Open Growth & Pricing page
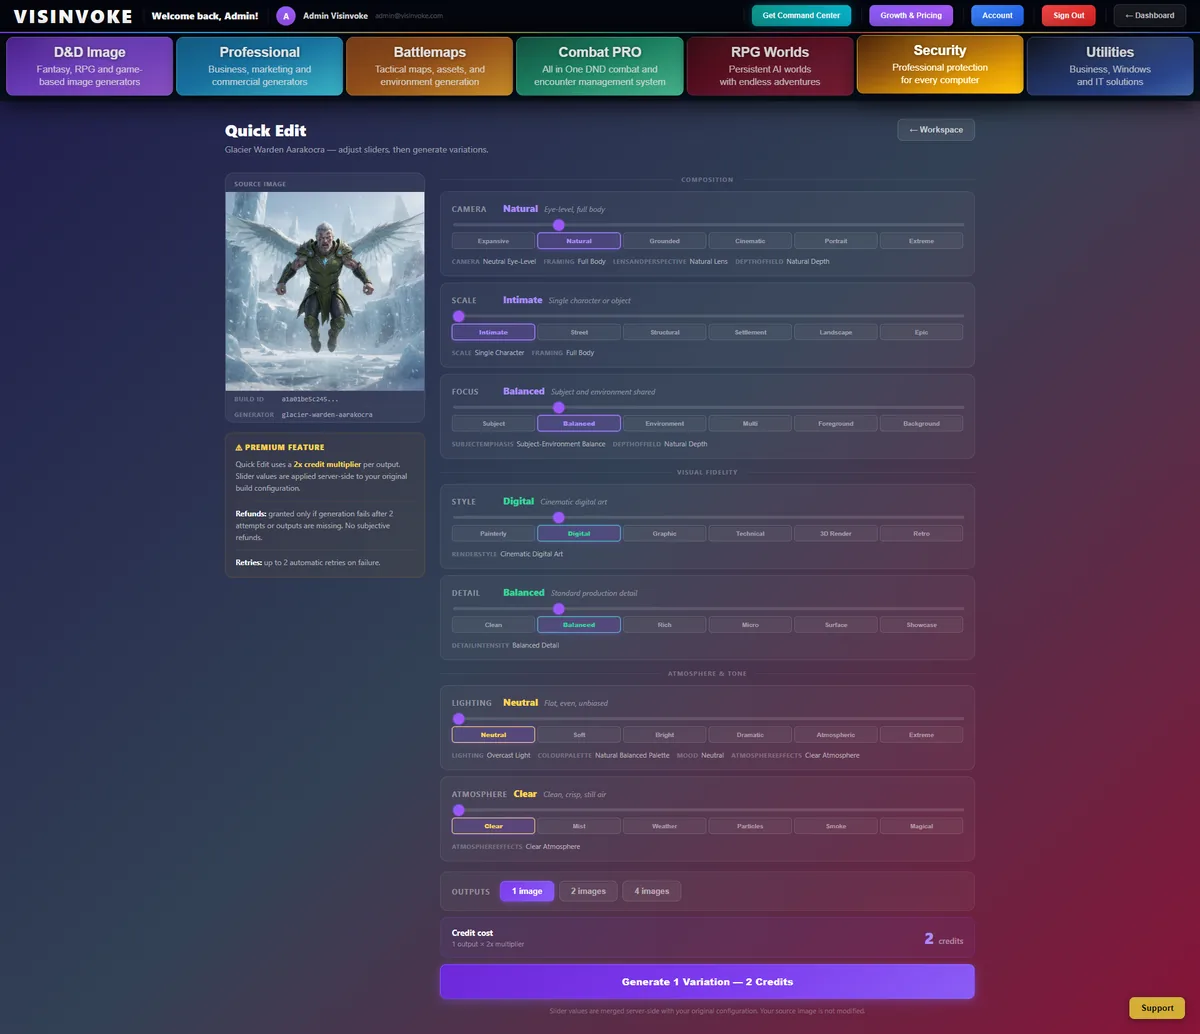The image size is (1200, 1034). (911, 16)
